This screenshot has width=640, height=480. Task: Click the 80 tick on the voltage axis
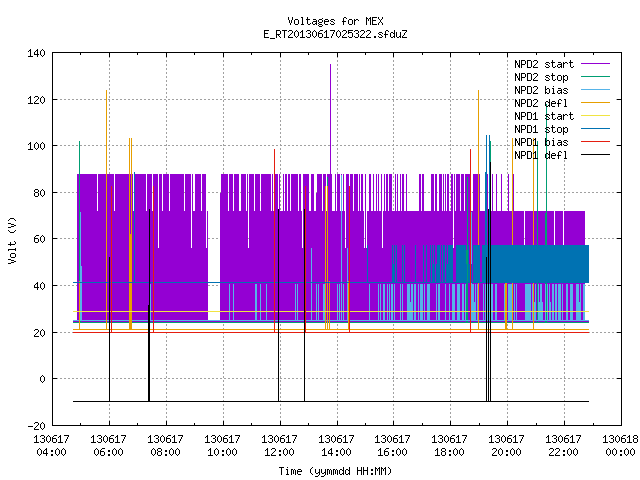39,193
